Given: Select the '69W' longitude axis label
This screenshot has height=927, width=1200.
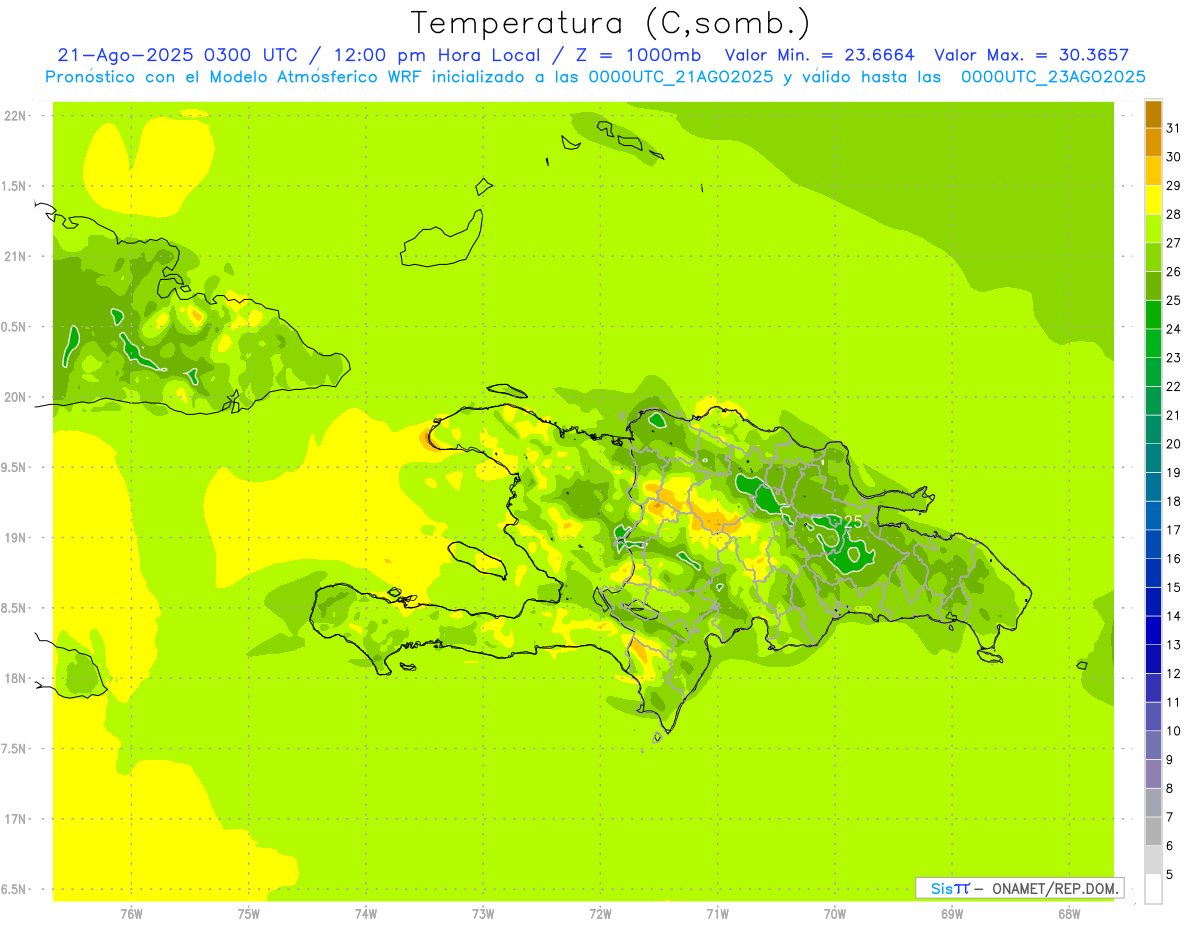Looking at the screenshot, I should (x=952, y=913).
